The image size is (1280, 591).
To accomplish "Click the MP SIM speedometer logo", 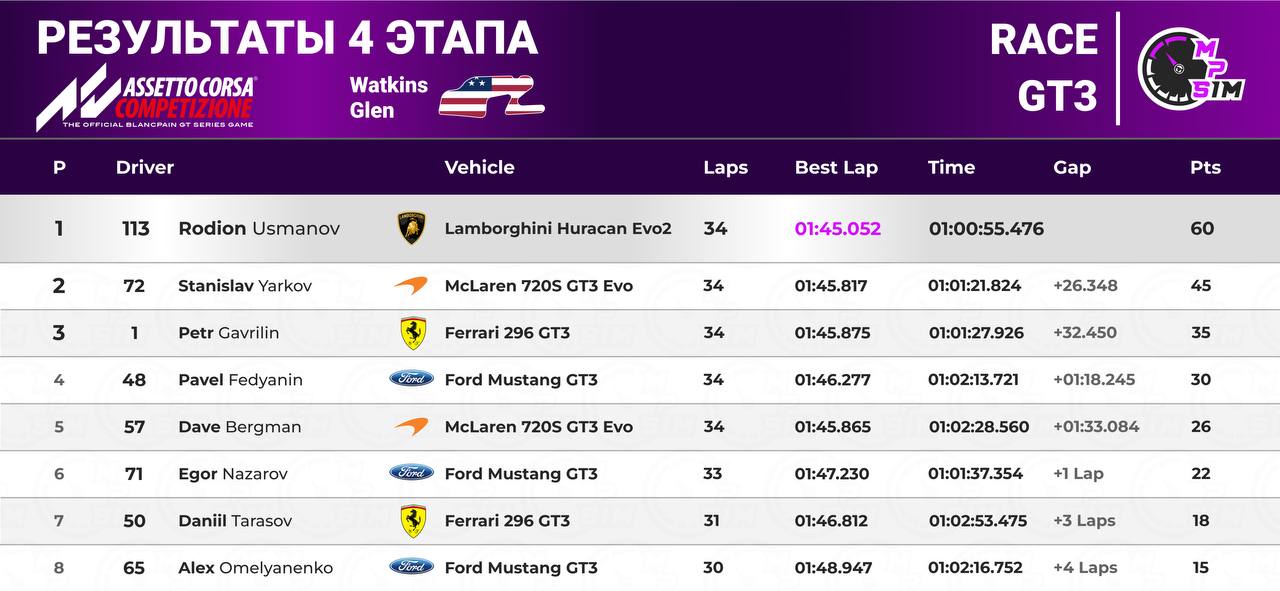I will (x=1190, y=68).
